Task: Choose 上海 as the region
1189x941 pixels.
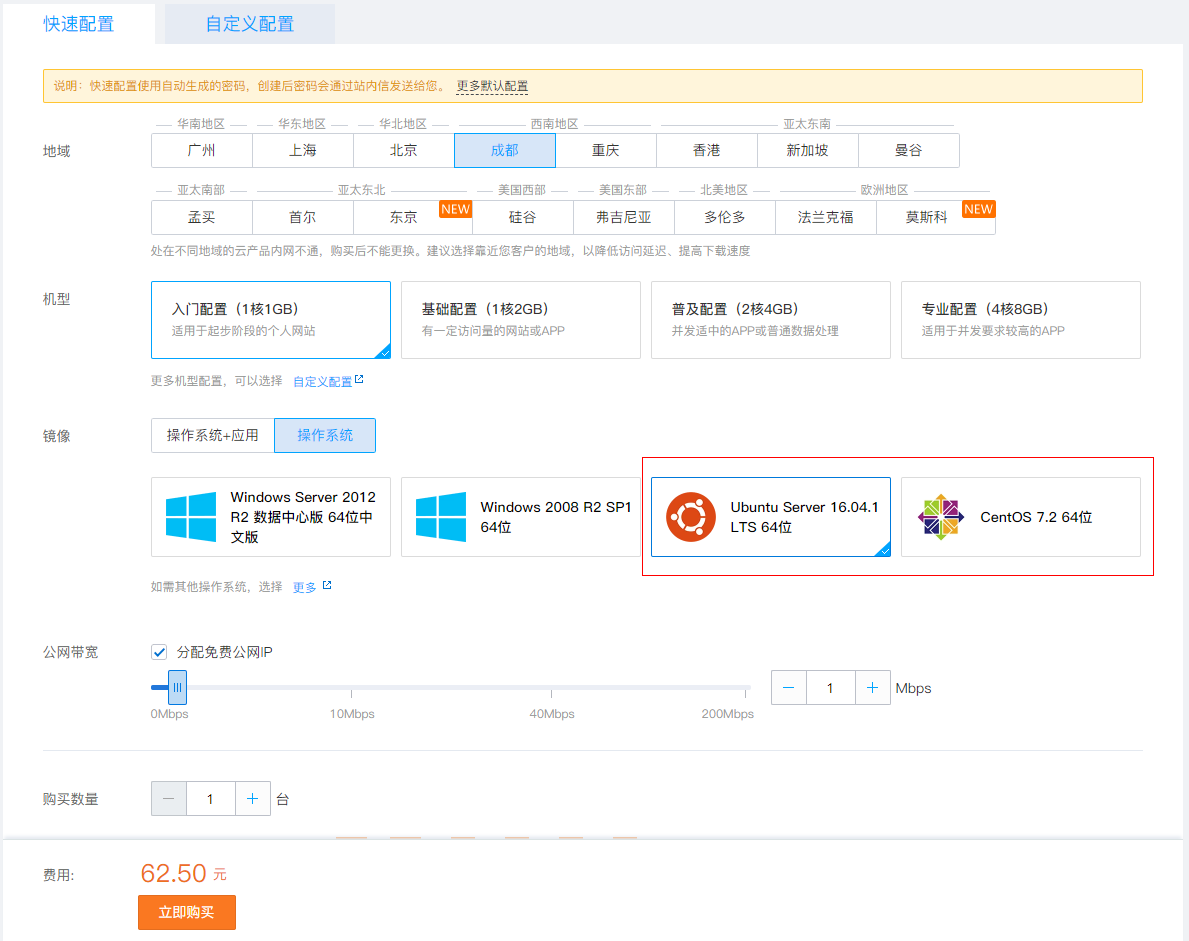Action: tap(303, 151)
